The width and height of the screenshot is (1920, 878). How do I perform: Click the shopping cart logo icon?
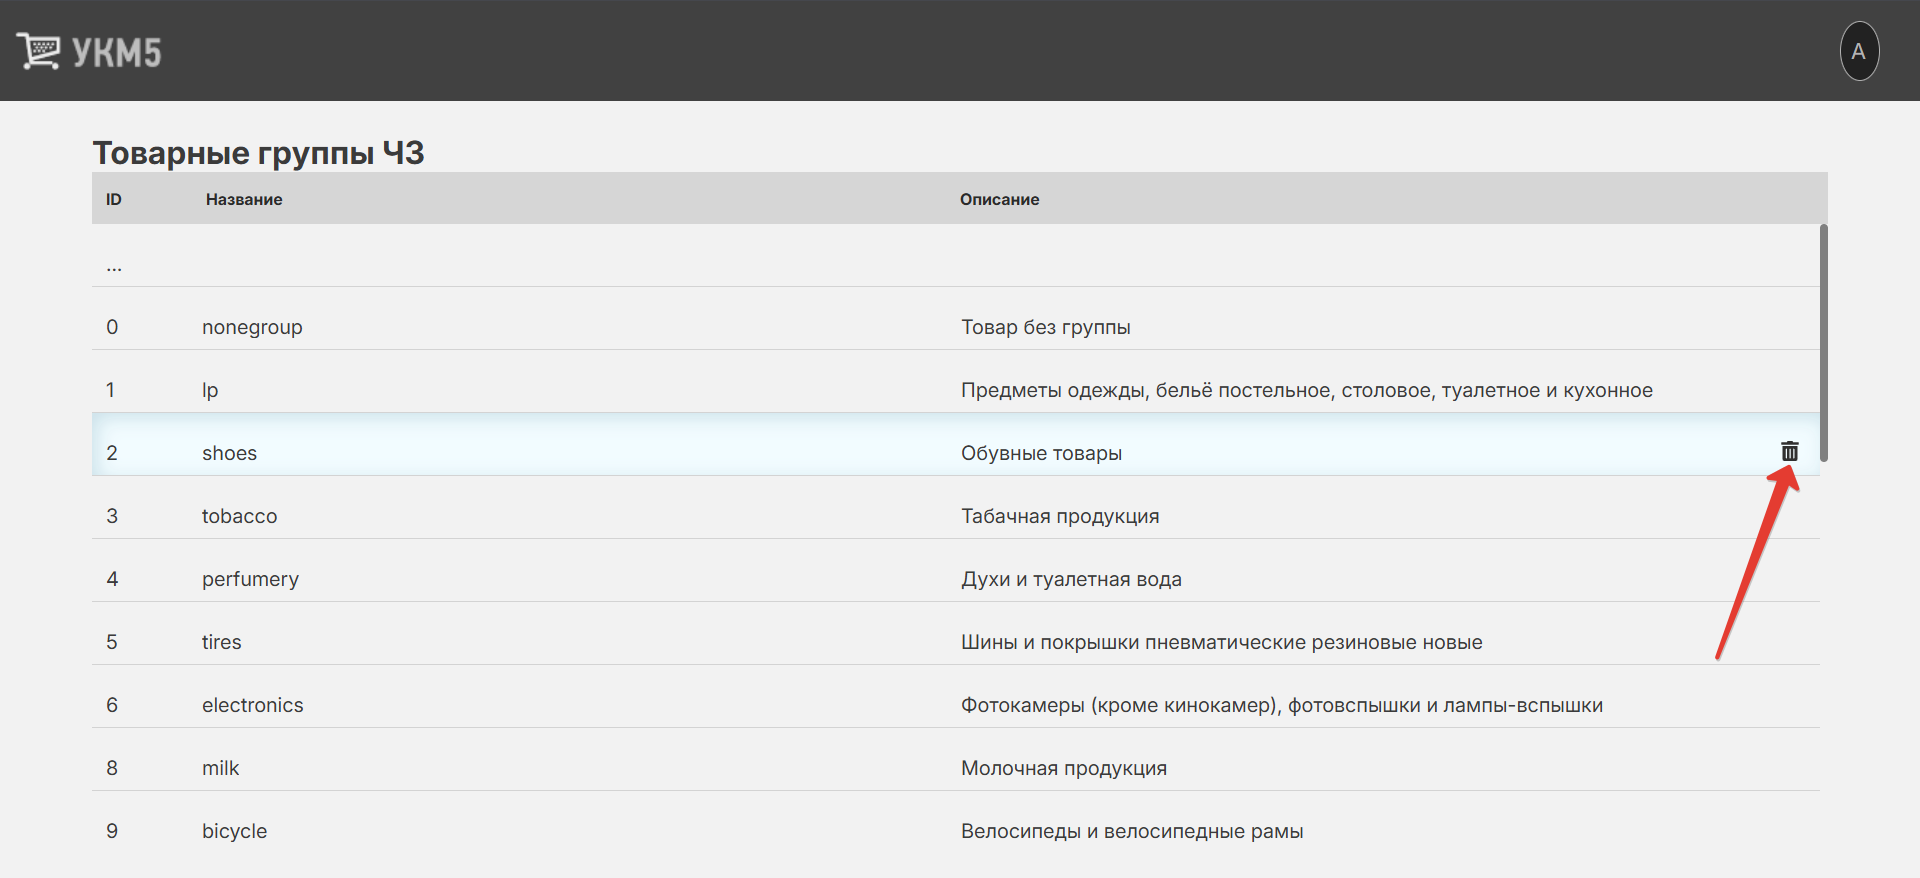[38, 51]
